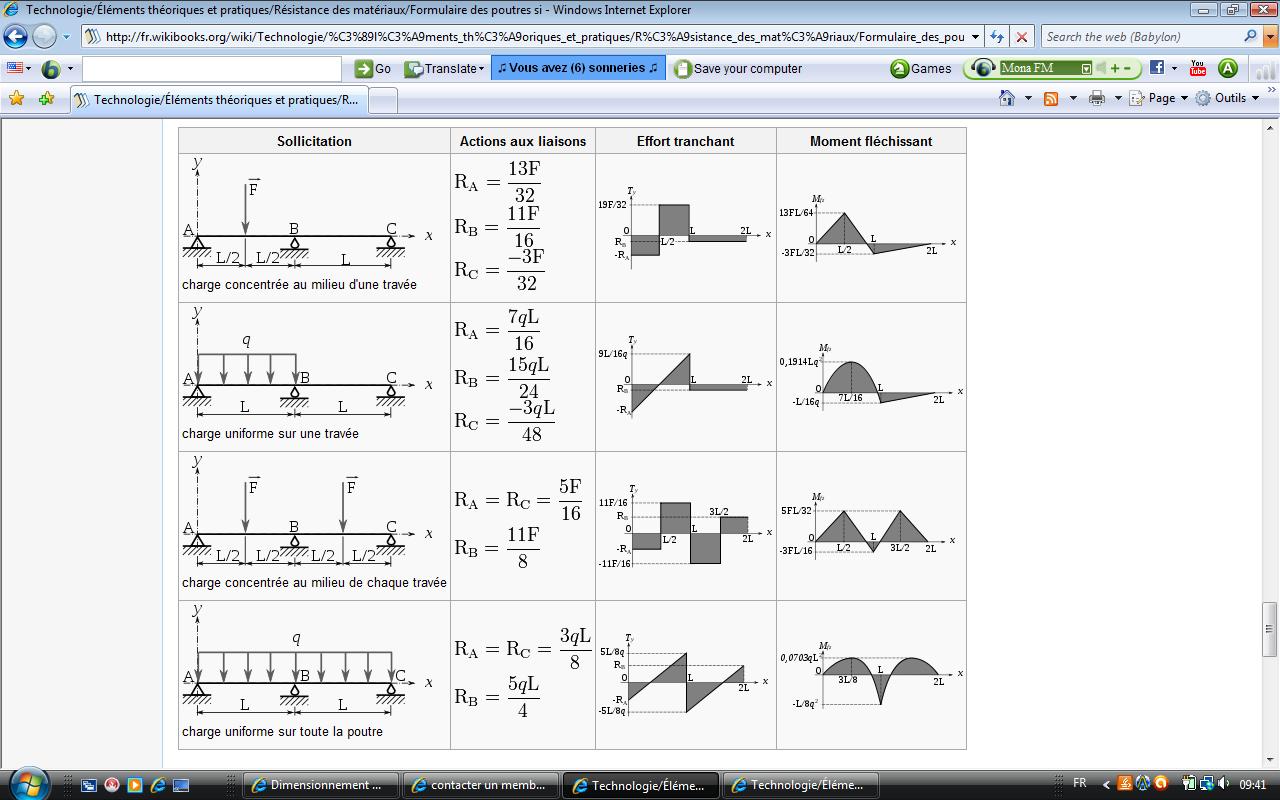Click the 'Sollicitation' column header
The image size is (1280, 800).
coord(314,141)
